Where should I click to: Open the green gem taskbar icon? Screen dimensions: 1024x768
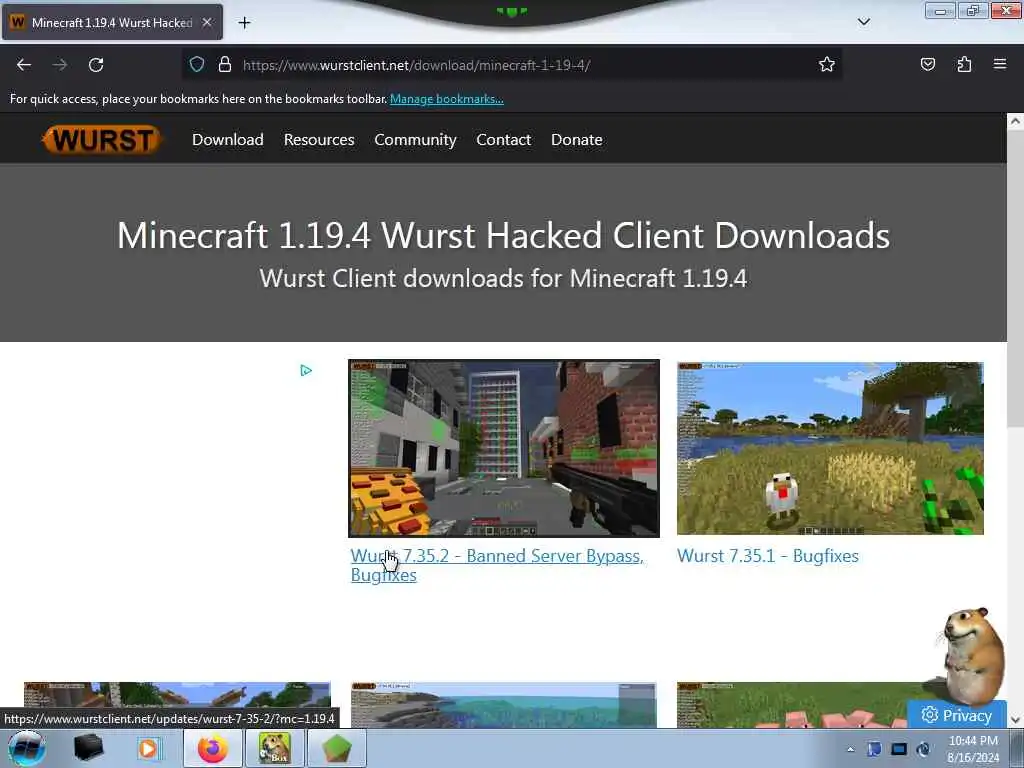(x=336, y=748)
